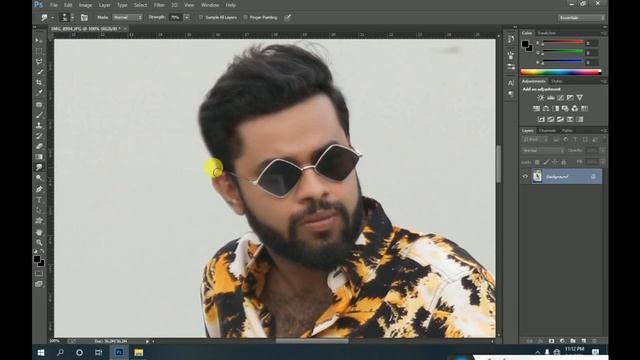The height and width of the screenshot is (360, 640).
Task: Select the Move tool
Action: click(39, 40)
